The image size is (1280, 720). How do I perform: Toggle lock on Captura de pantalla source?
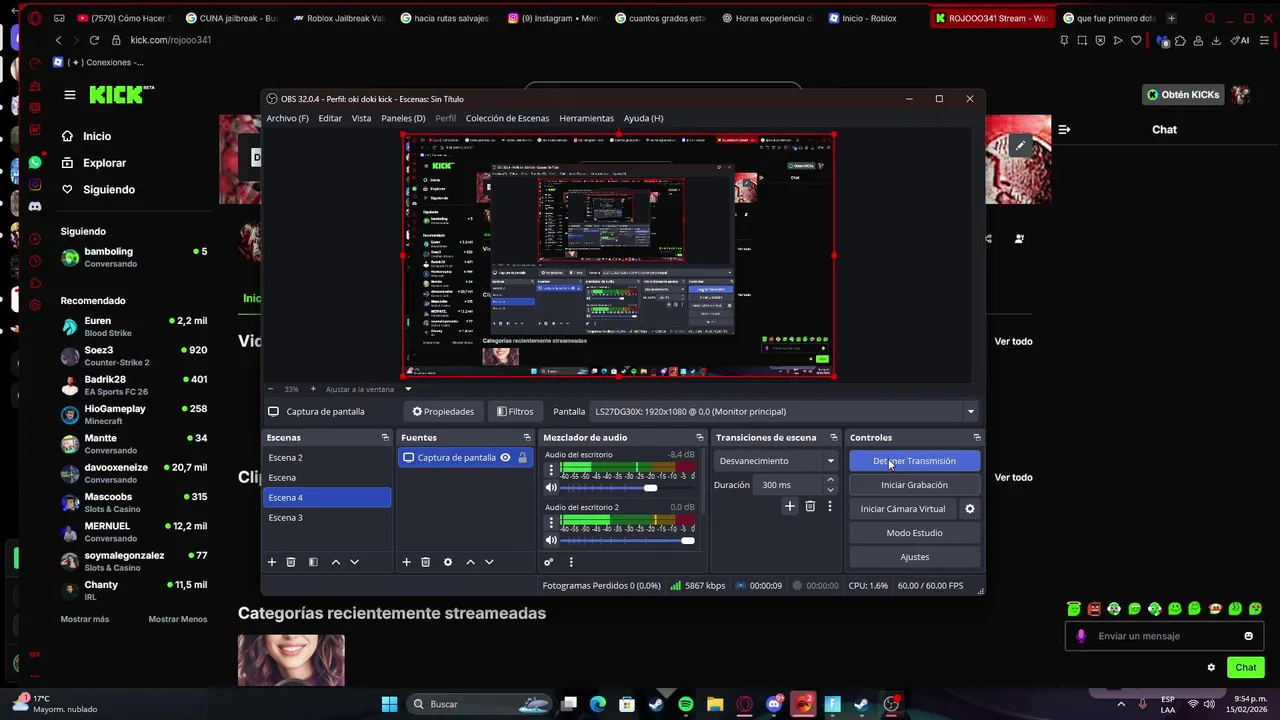[x=522, y=458]
